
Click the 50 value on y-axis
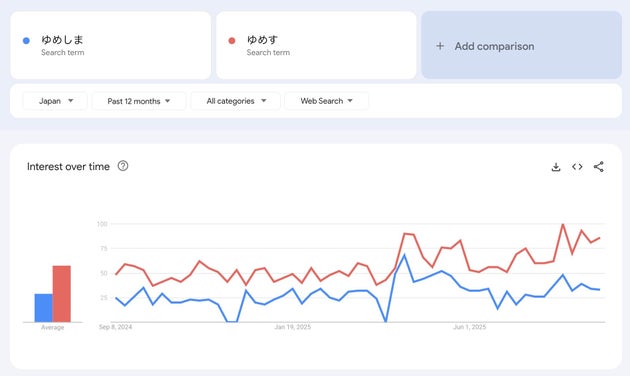(x=104, y=273)
